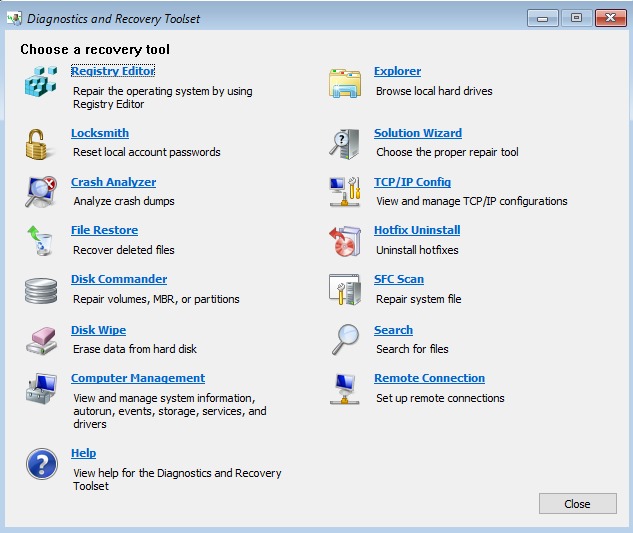Click the Disk Commander disk stack icon
This screenshot has width=633, height=533.
point(41,290)
